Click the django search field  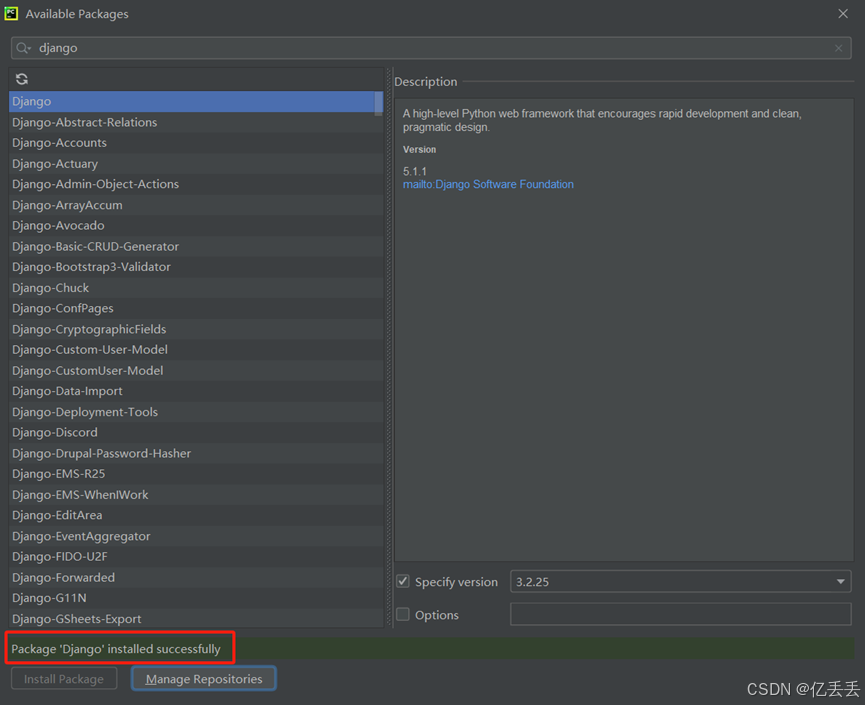(x=431, y=48)
